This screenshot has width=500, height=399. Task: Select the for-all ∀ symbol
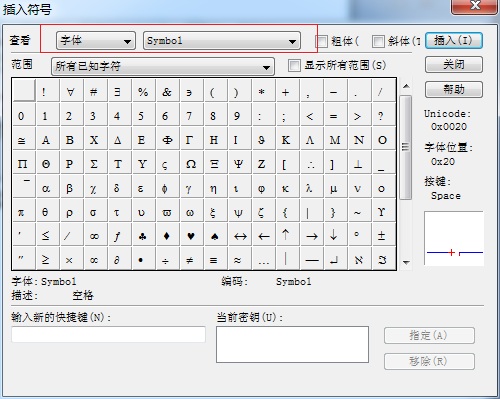(x=70, y=92)
